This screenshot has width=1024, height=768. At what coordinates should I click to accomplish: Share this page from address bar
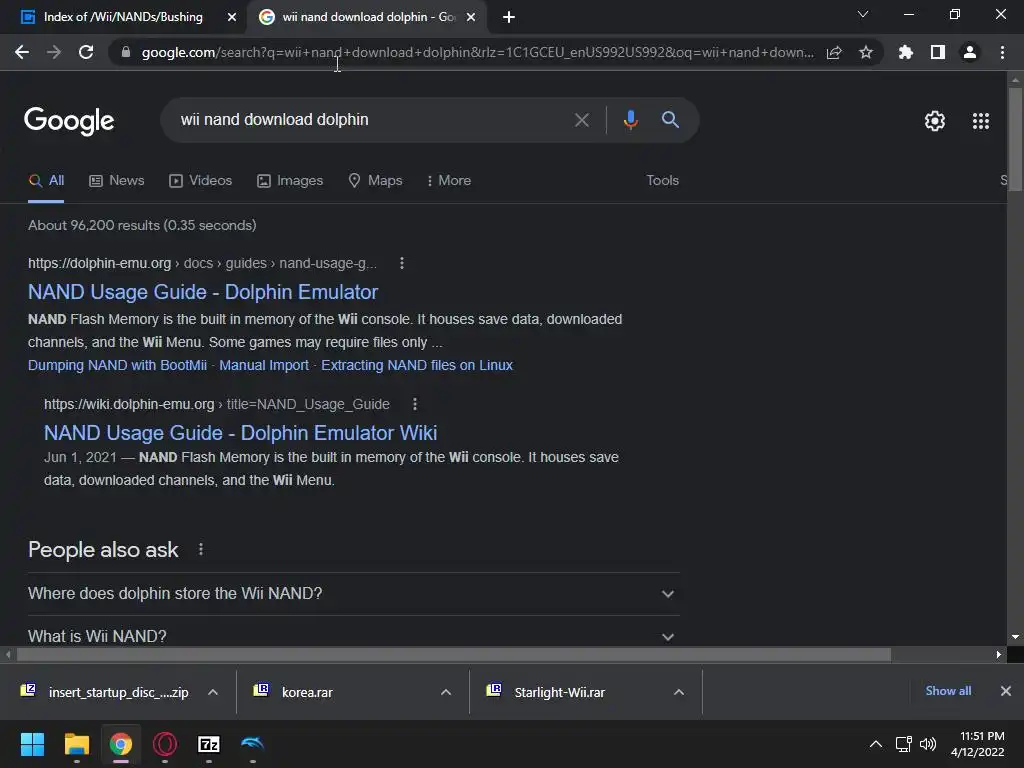[834, 52]
